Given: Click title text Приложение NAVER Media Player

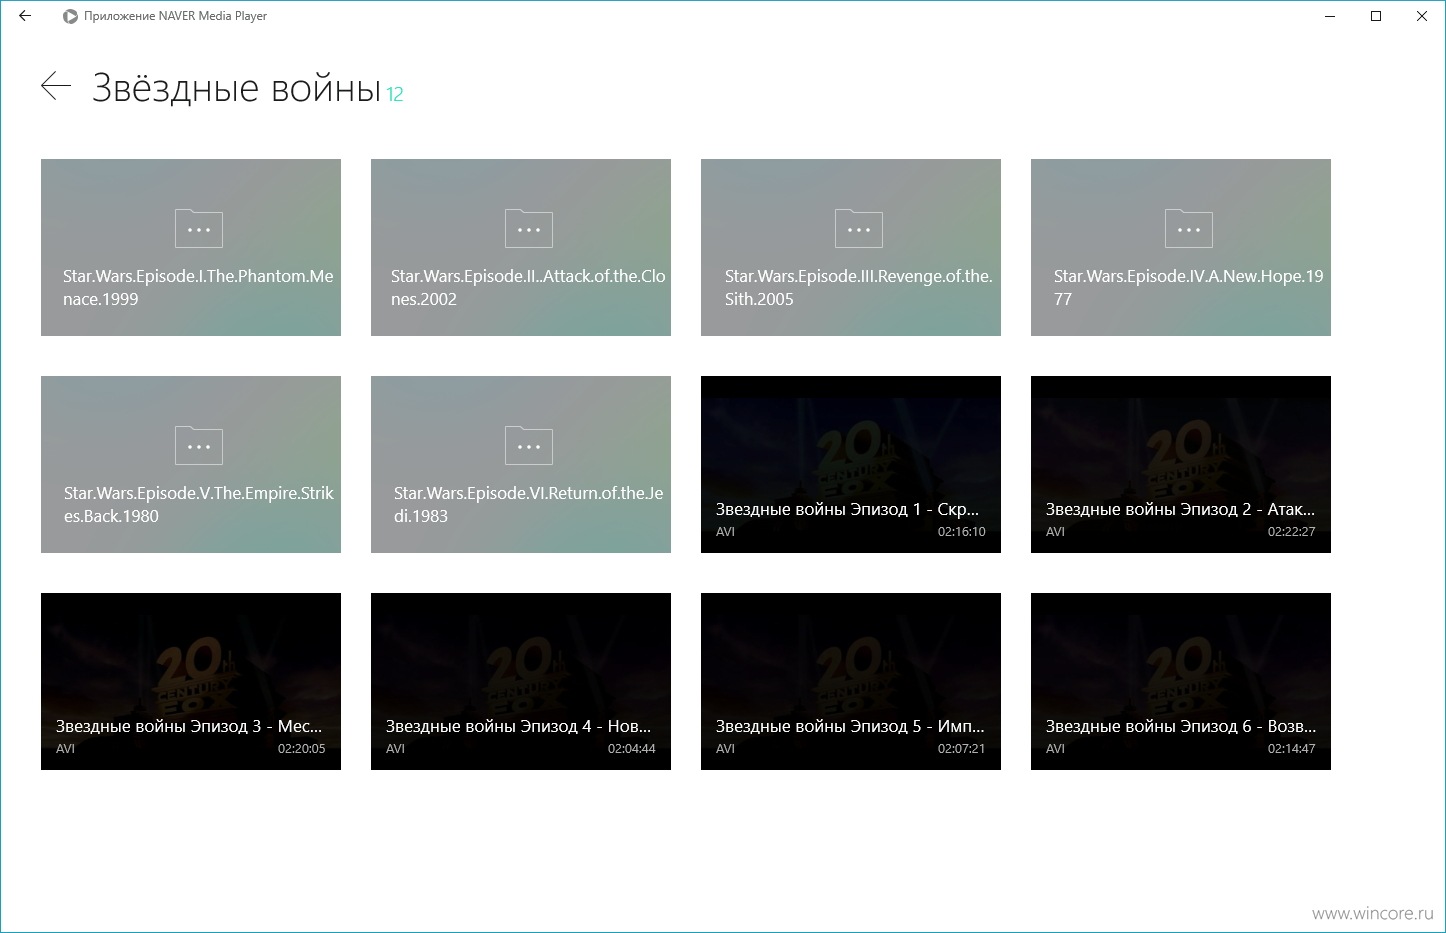Looking at the screenshot, I should pyautogui.click(x=175, y=16).
